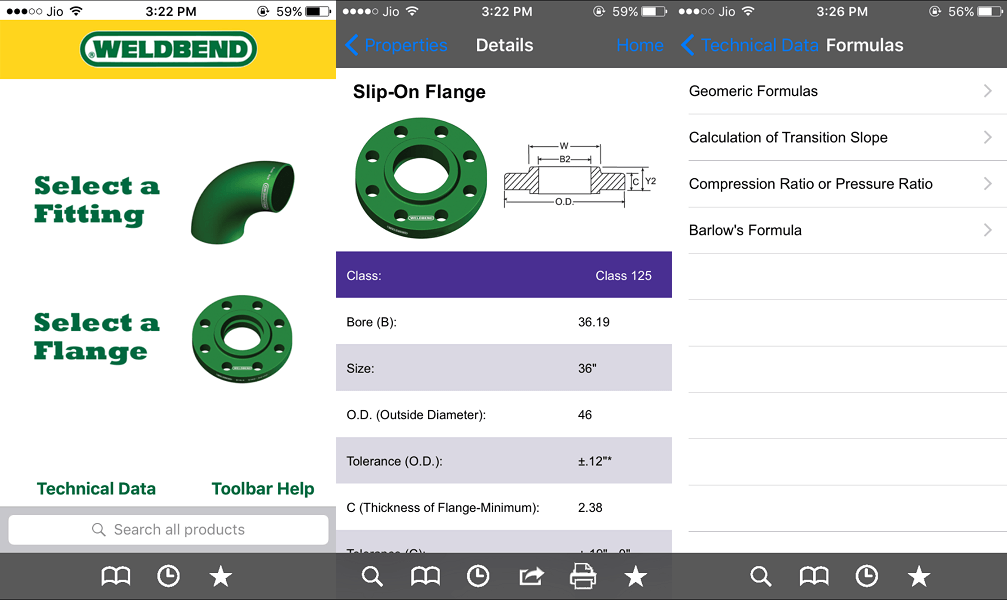Open Toolbar Help link
The height and width of the screenshot is (600, 1007).
pos(263,489)
